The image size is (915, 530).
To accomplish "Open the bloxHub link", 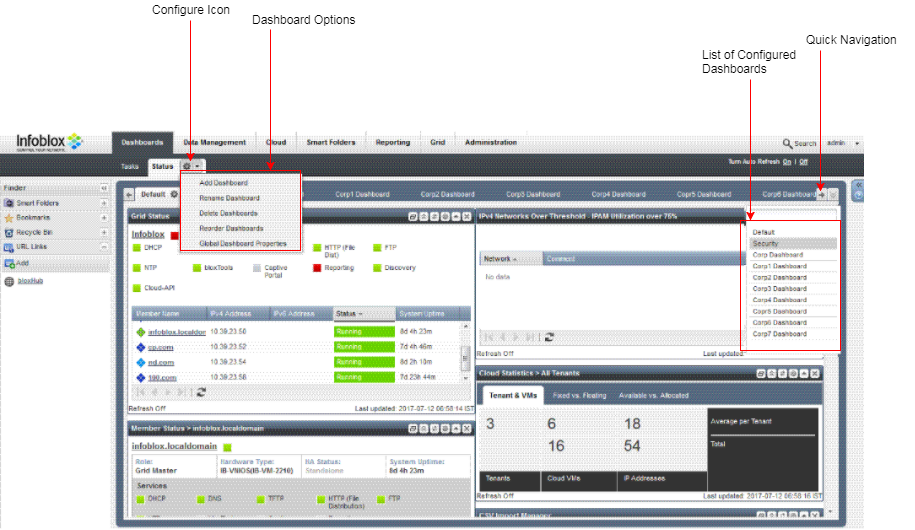I will (x=30, y=281).
